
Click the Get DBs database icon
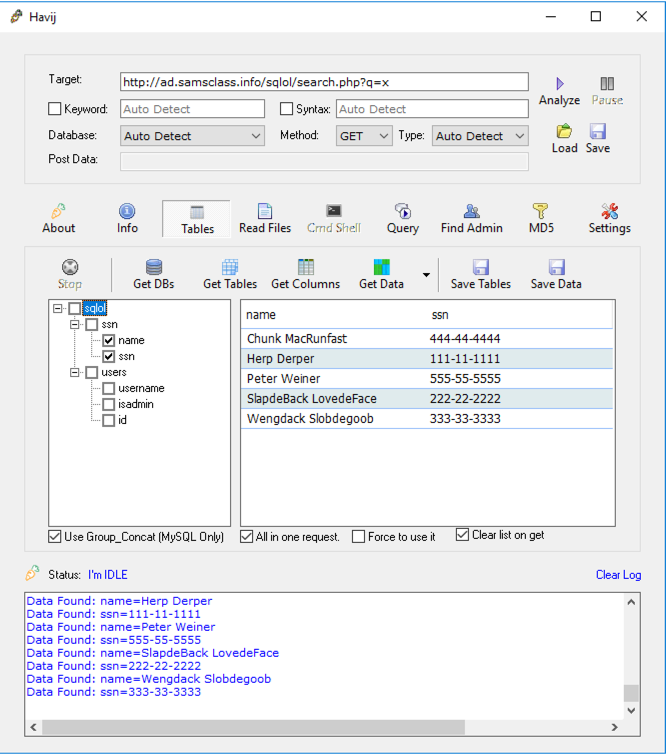(154, 267)
